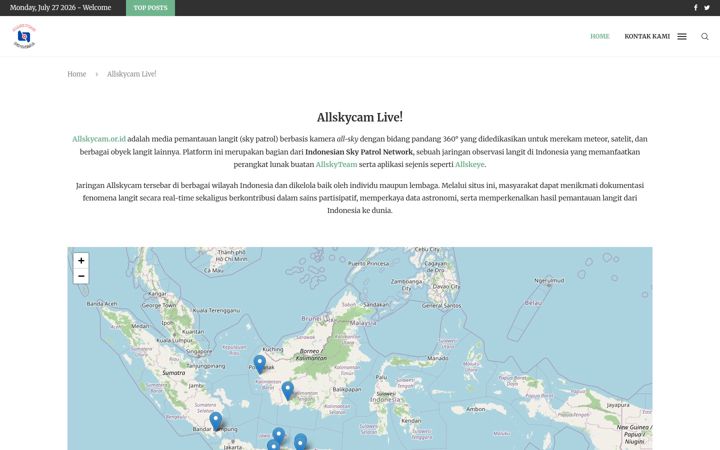The height and width of the screenshot is (450, 720).
Task: Click the Balikpapan label on the map
Action: click(x=346, y=389)
